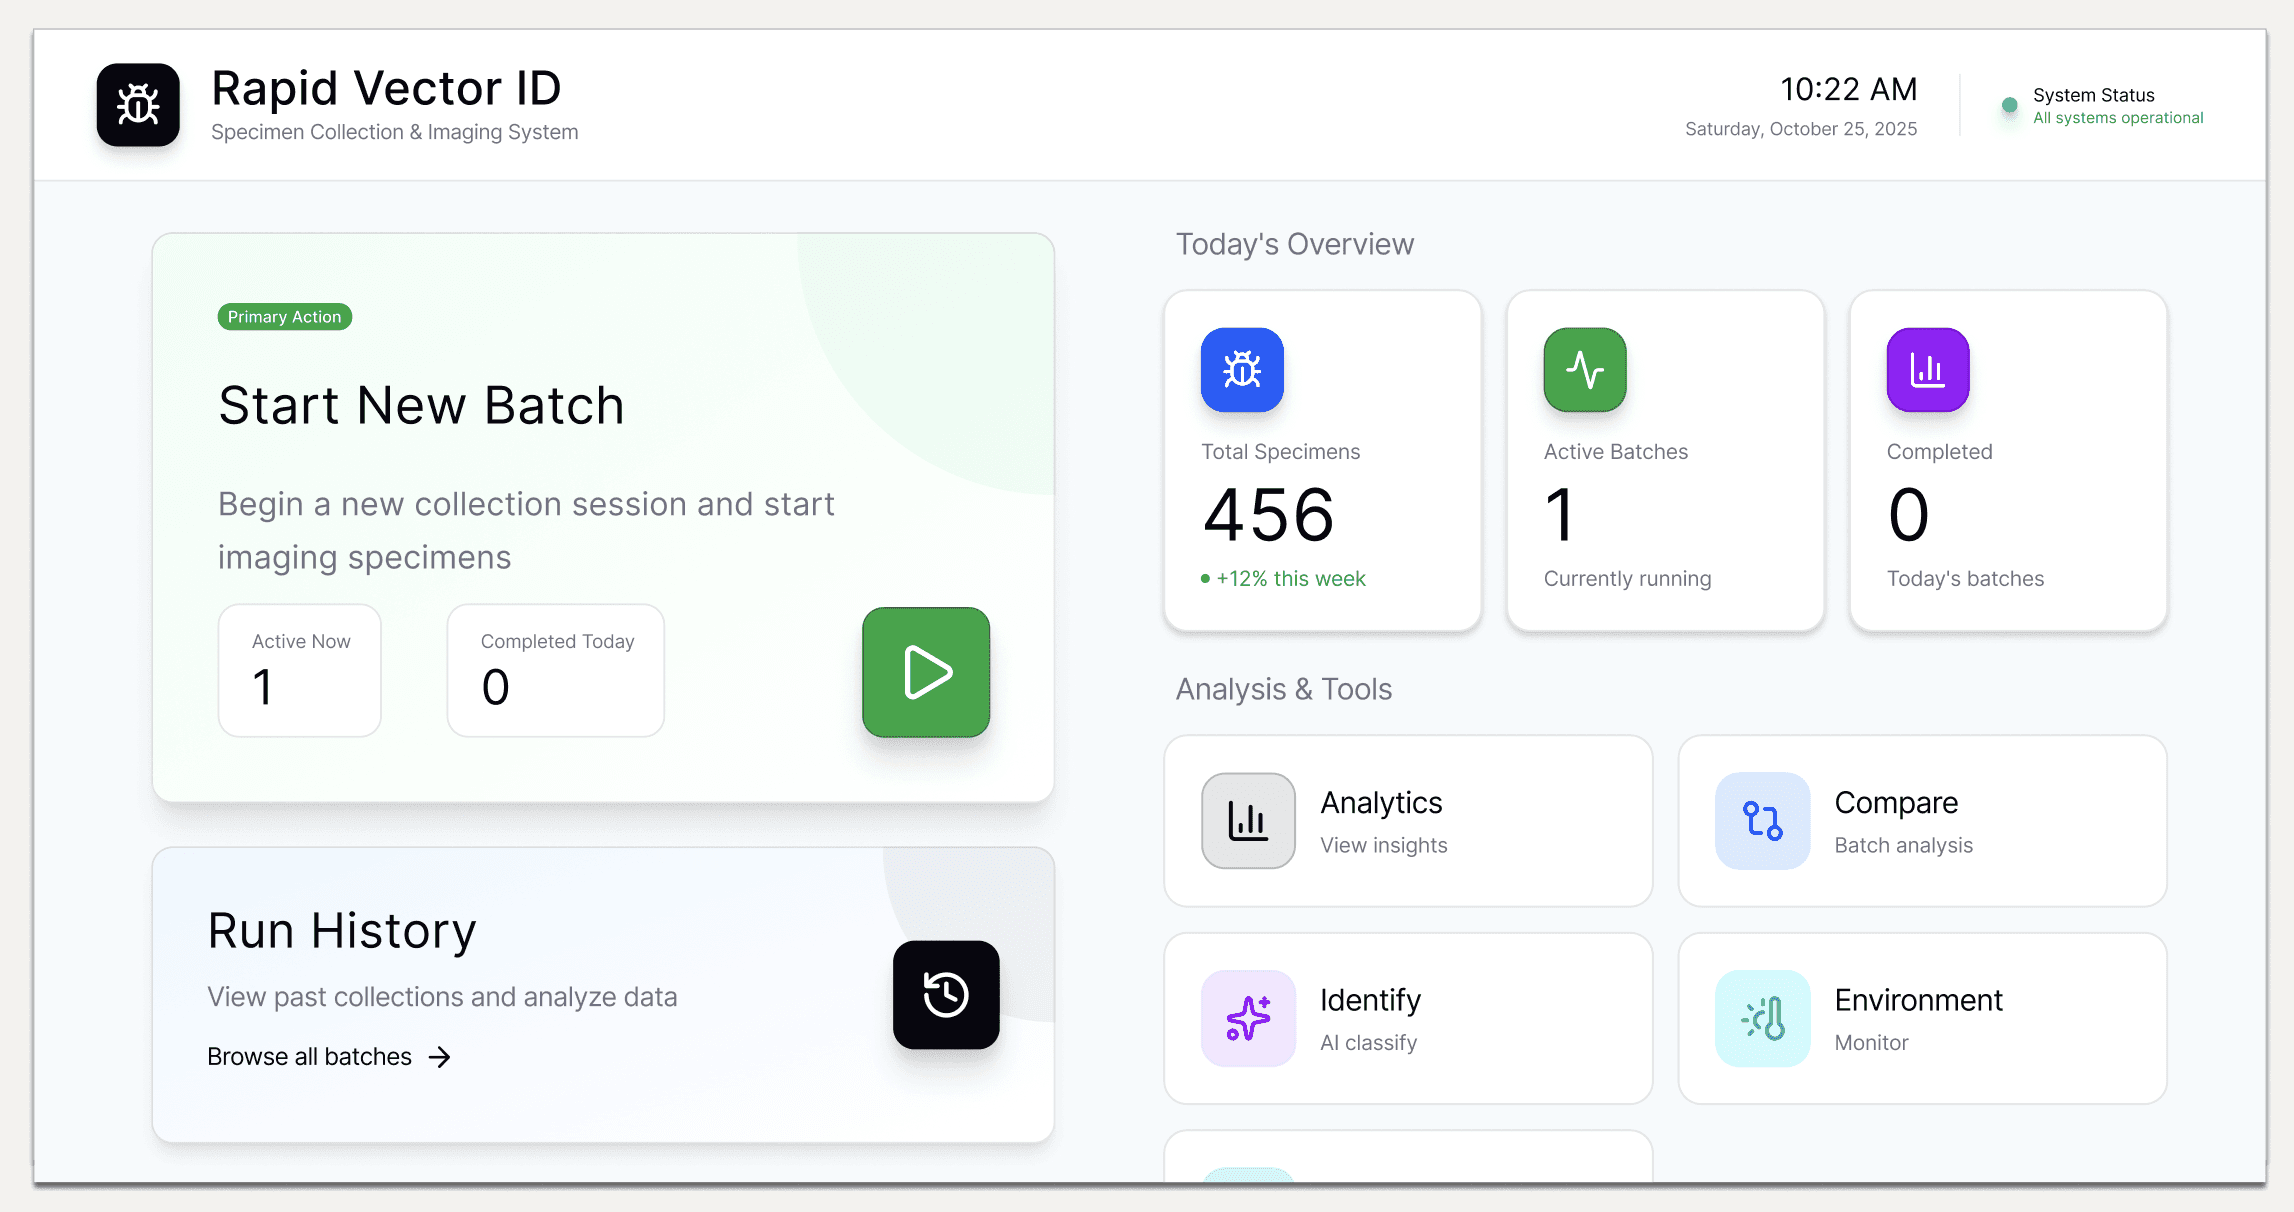The height and width of the screenshot is (1212, 2294).
Task: Click the Identify AI sparkle icon
Action: [x=1248, y=1018]
